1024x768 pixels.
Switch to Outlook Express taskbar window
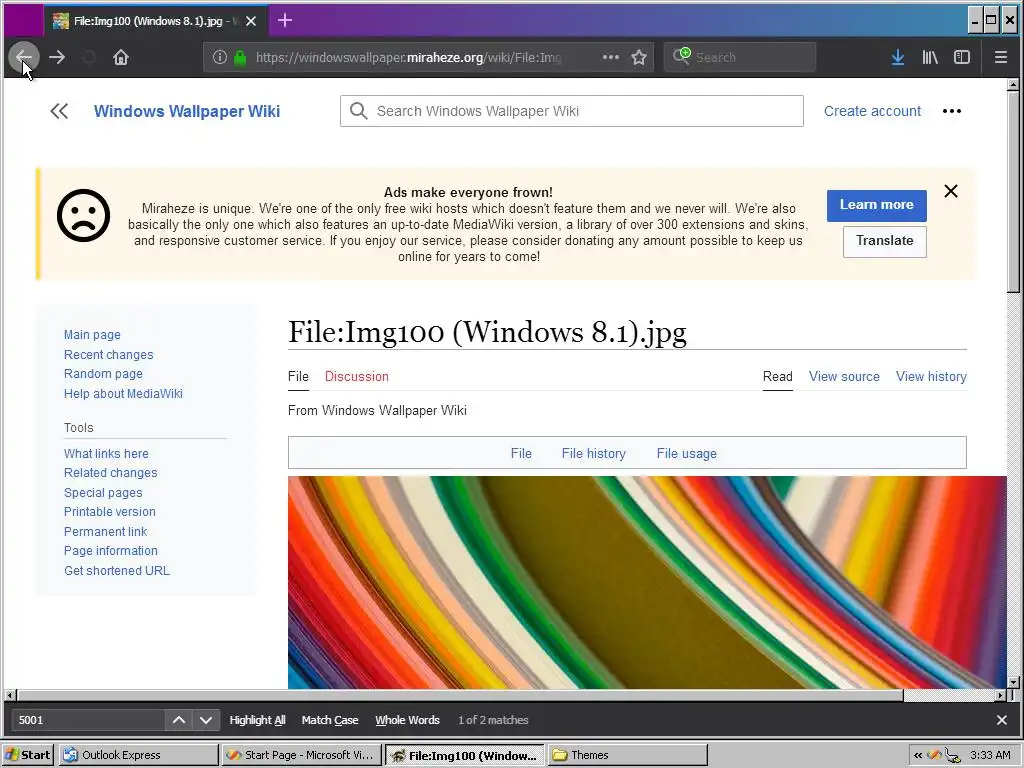(138, 755)
